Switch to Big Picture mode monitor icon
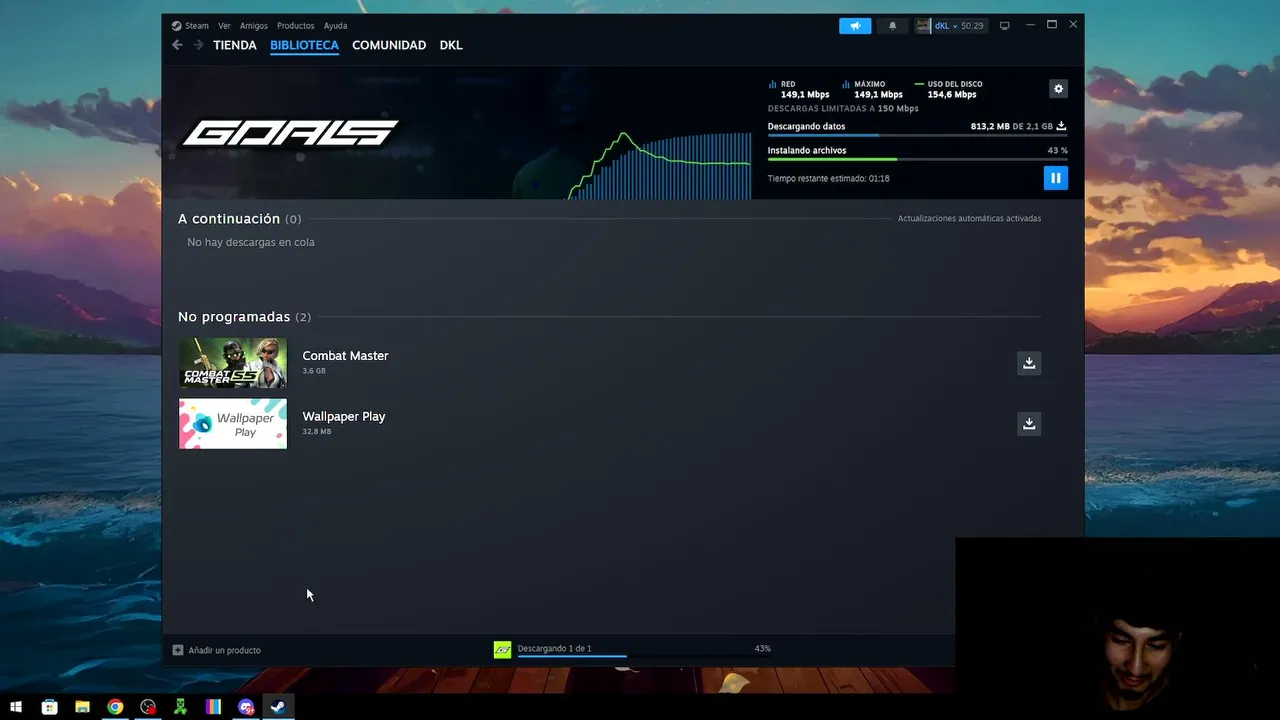 coord(1005,26)
